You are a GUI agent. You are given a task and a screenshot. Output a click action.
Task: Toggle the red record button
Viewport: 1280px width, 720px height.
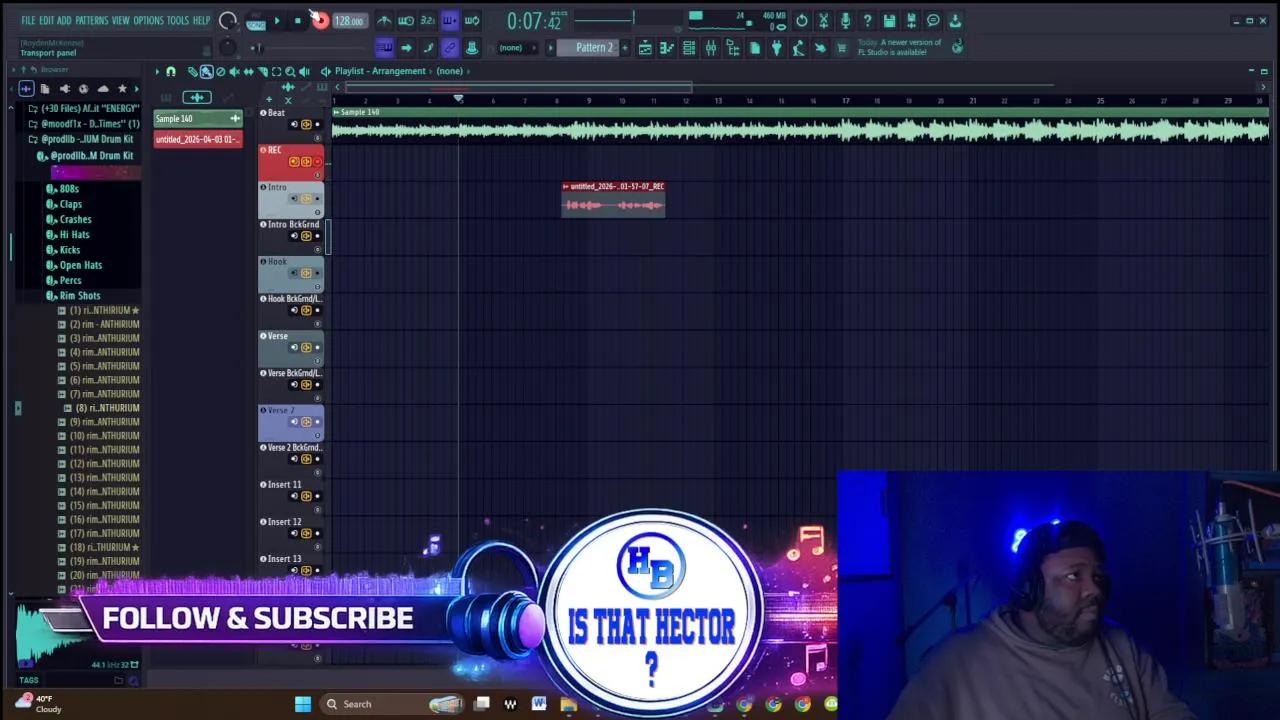[x=320, y=20]
